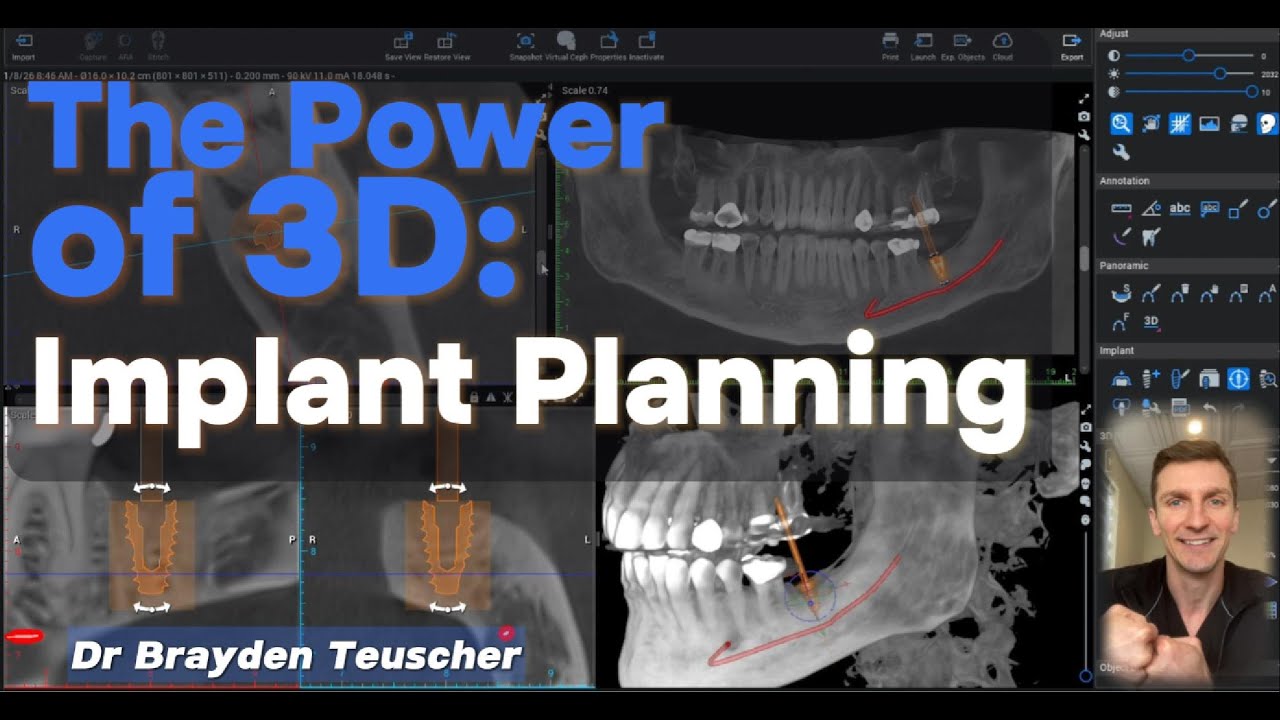Click the third Adjust slider handle

pyautogui.click(x=1252, y=92)
